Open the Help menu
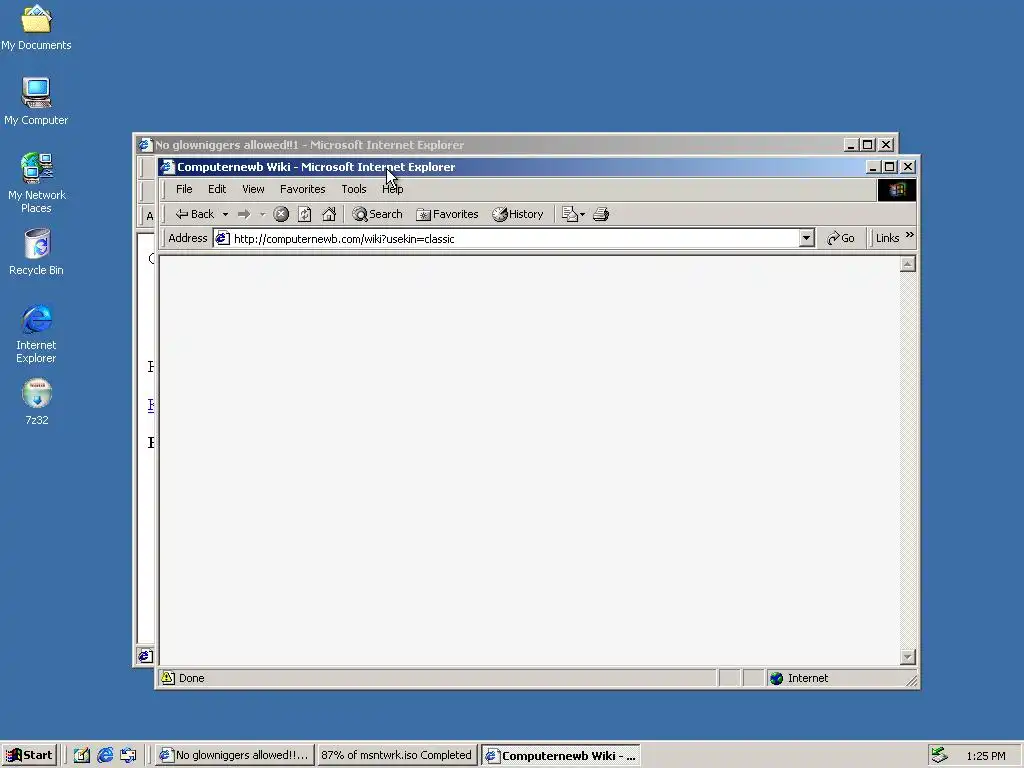Screen dimensions: 1024x768 (392, 189)
